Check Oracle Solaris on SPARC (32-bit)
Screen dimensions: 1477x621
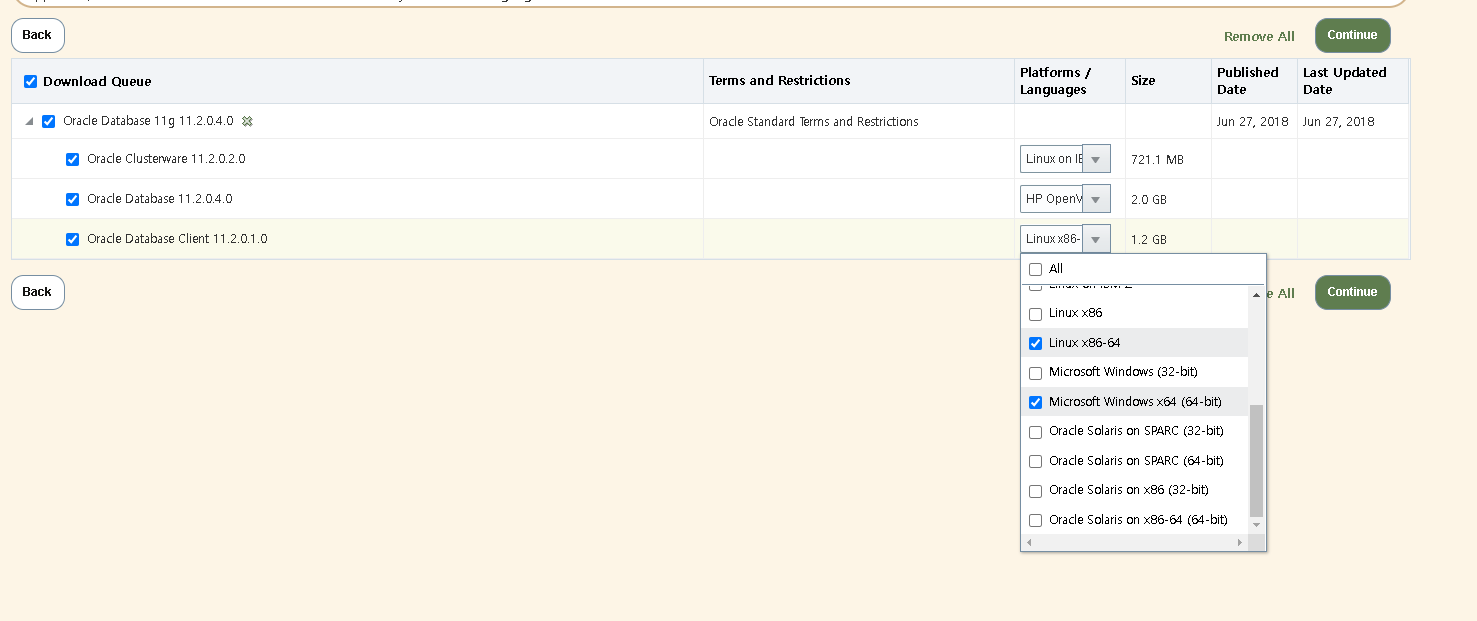pos(1035,432)
